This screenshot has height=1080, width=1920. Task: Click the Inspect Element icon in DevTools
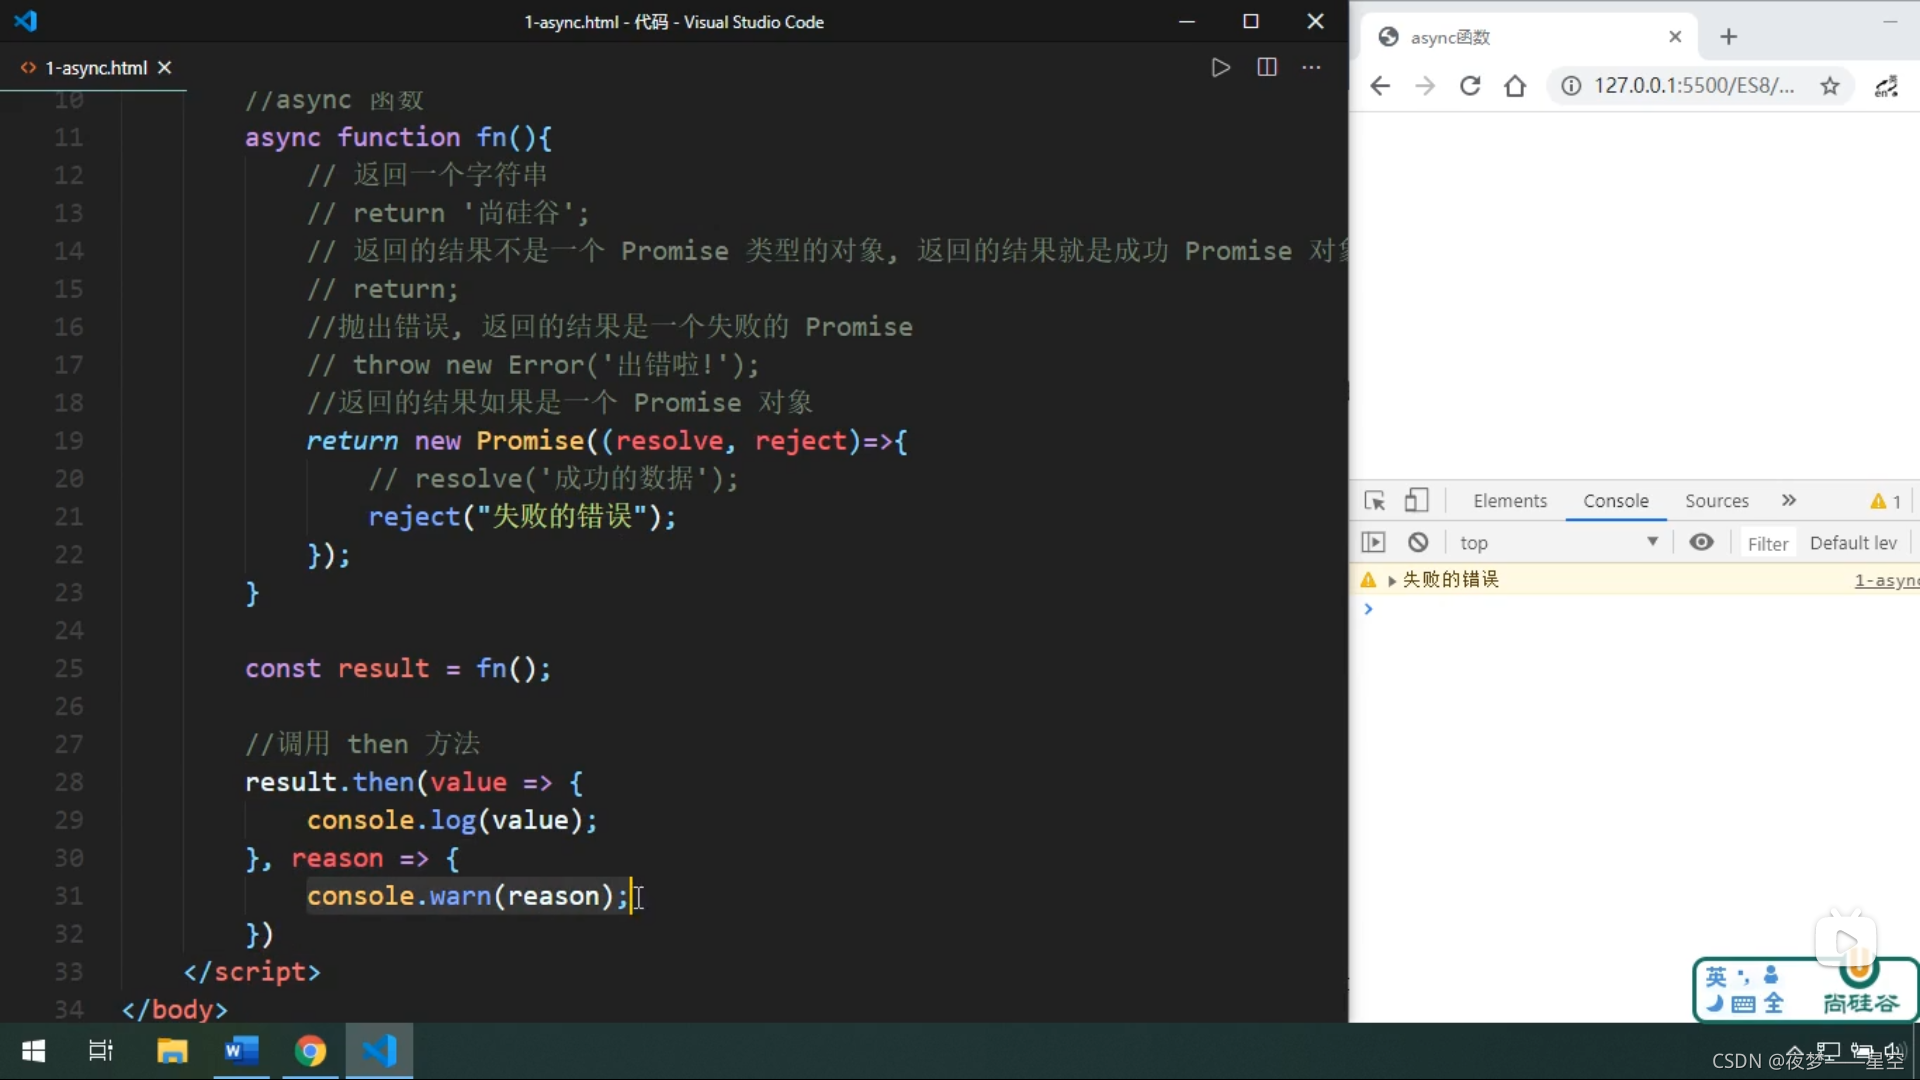(x=1373, y=500)
